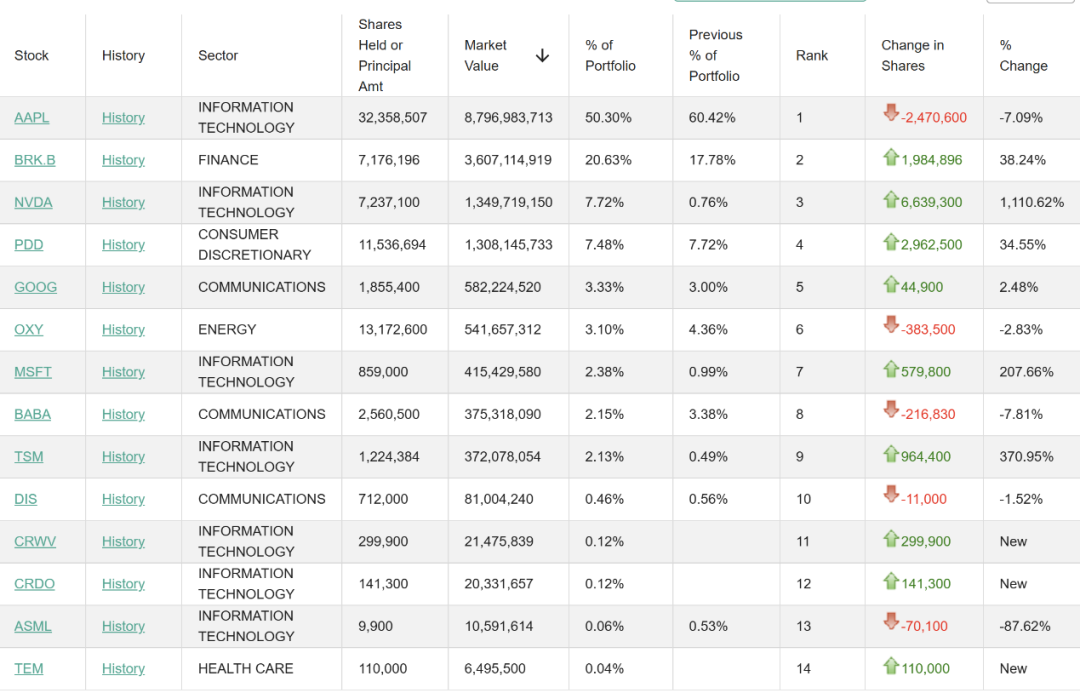Open History for NVDA
1080x693 pixels.
pos(123,203)
